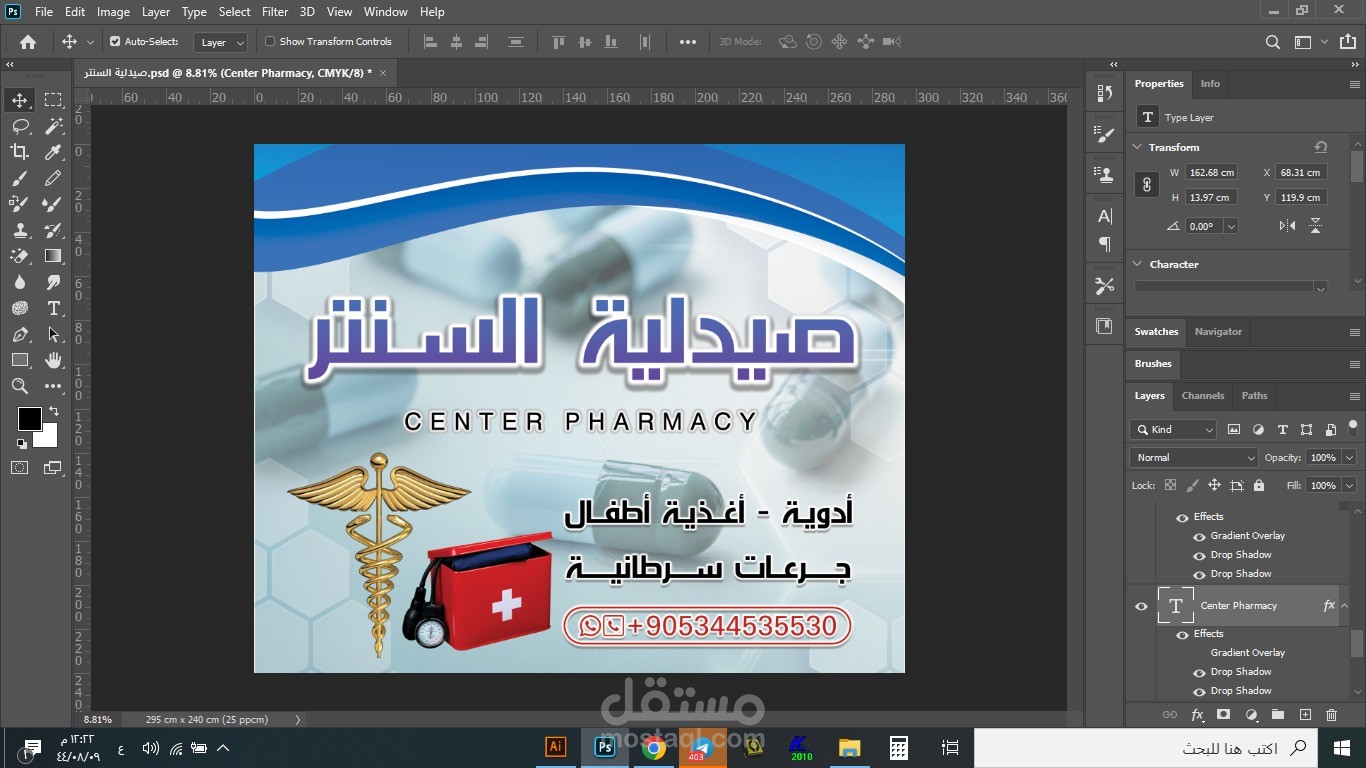Select the Move tool in the toolbox
Viewport: 1366px width, 768px height.
point(19,100)
